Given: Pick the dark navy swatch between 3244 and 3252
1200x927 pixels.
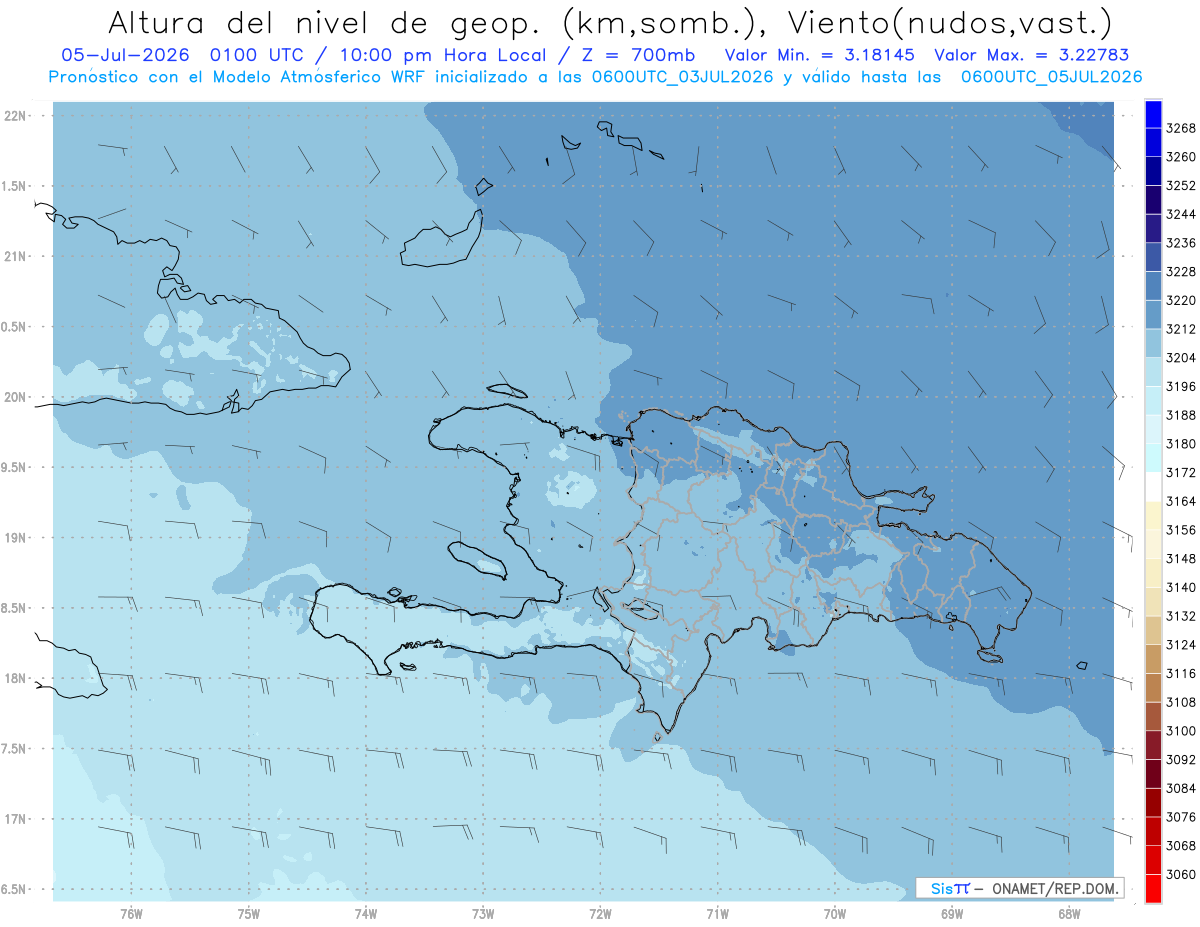Looking at the screenshot, I should pyautogui.click(x=1153, y=200).
